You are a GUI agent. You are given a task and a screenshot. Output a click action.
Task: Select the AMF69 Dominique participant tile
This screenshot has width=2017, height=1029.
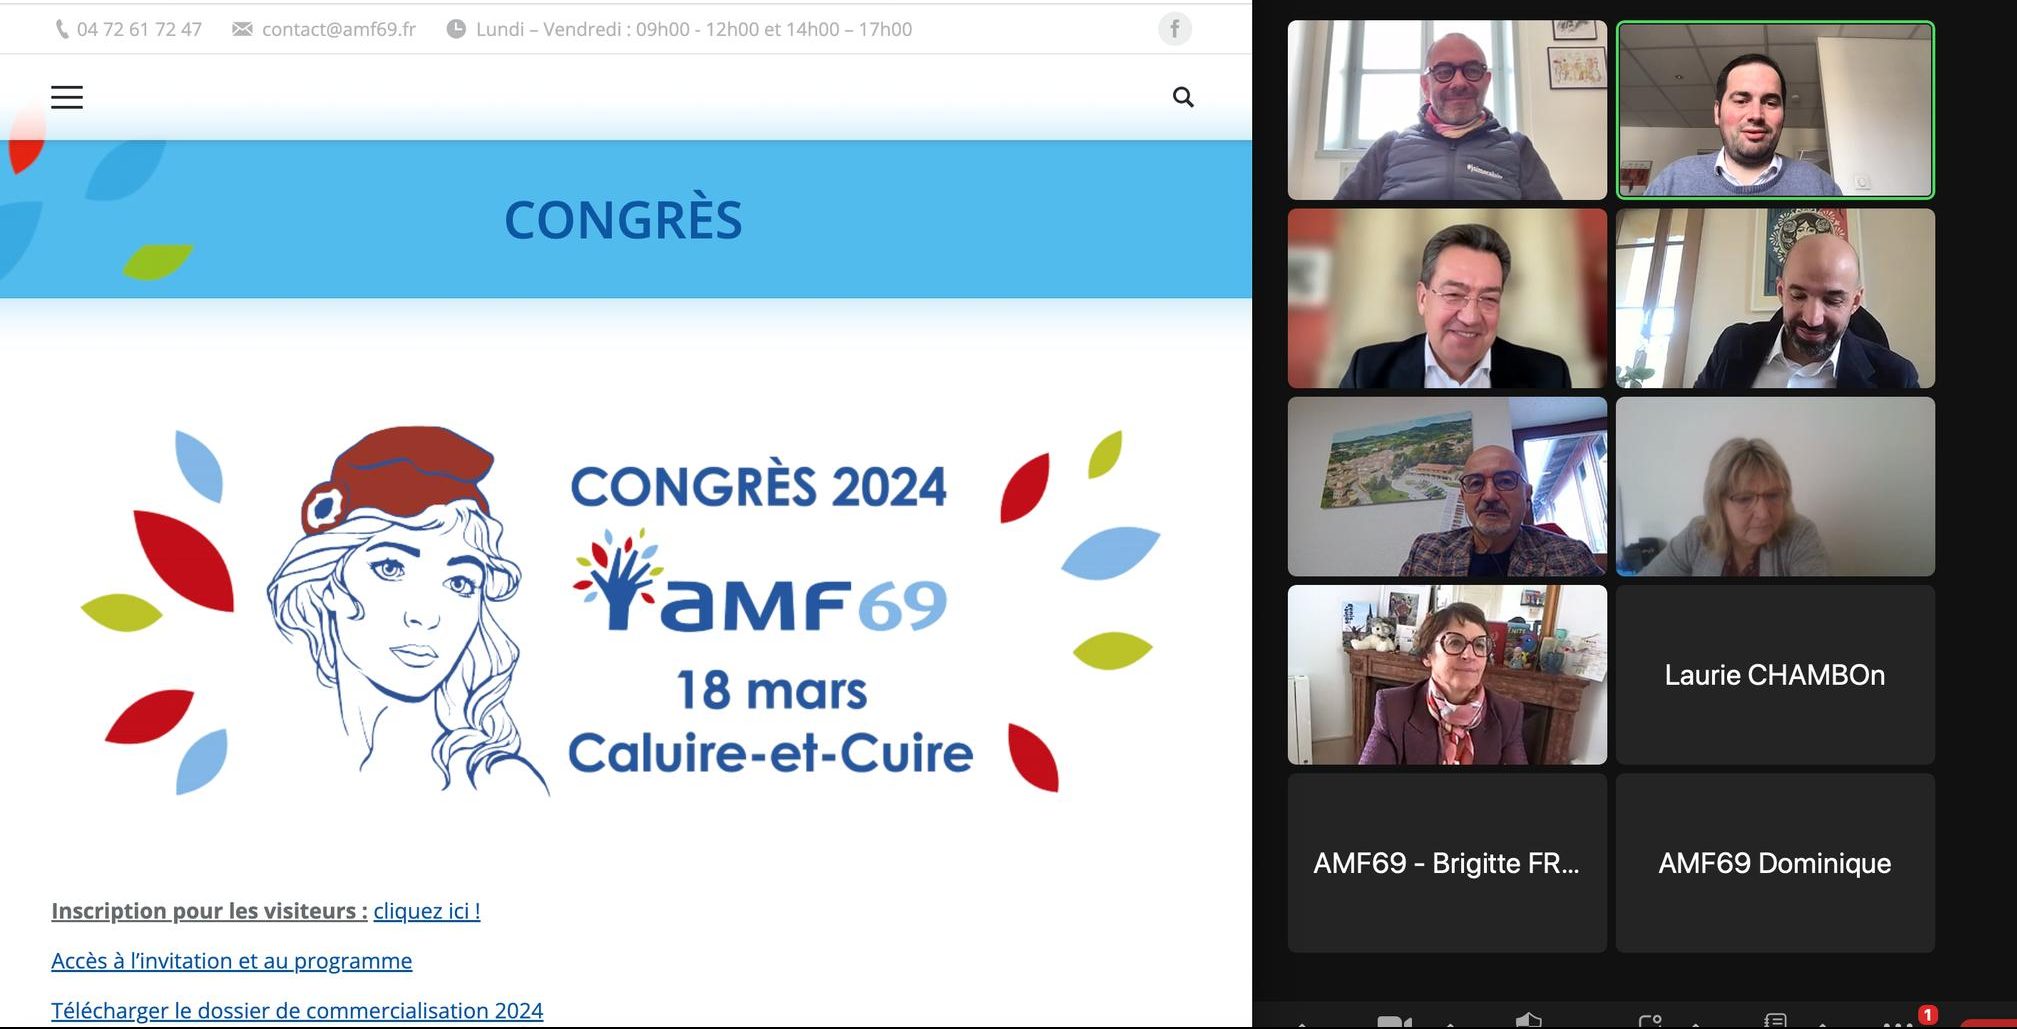[1775, 863]
